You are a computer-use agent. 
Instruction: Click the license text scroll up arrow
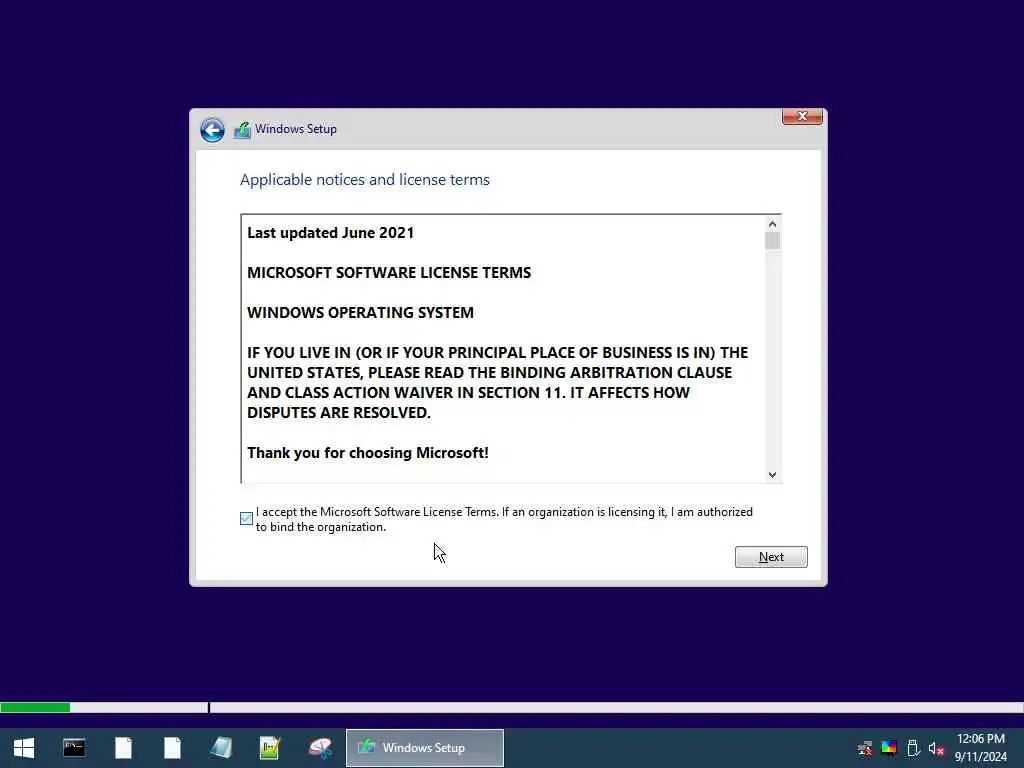(773, 224)
